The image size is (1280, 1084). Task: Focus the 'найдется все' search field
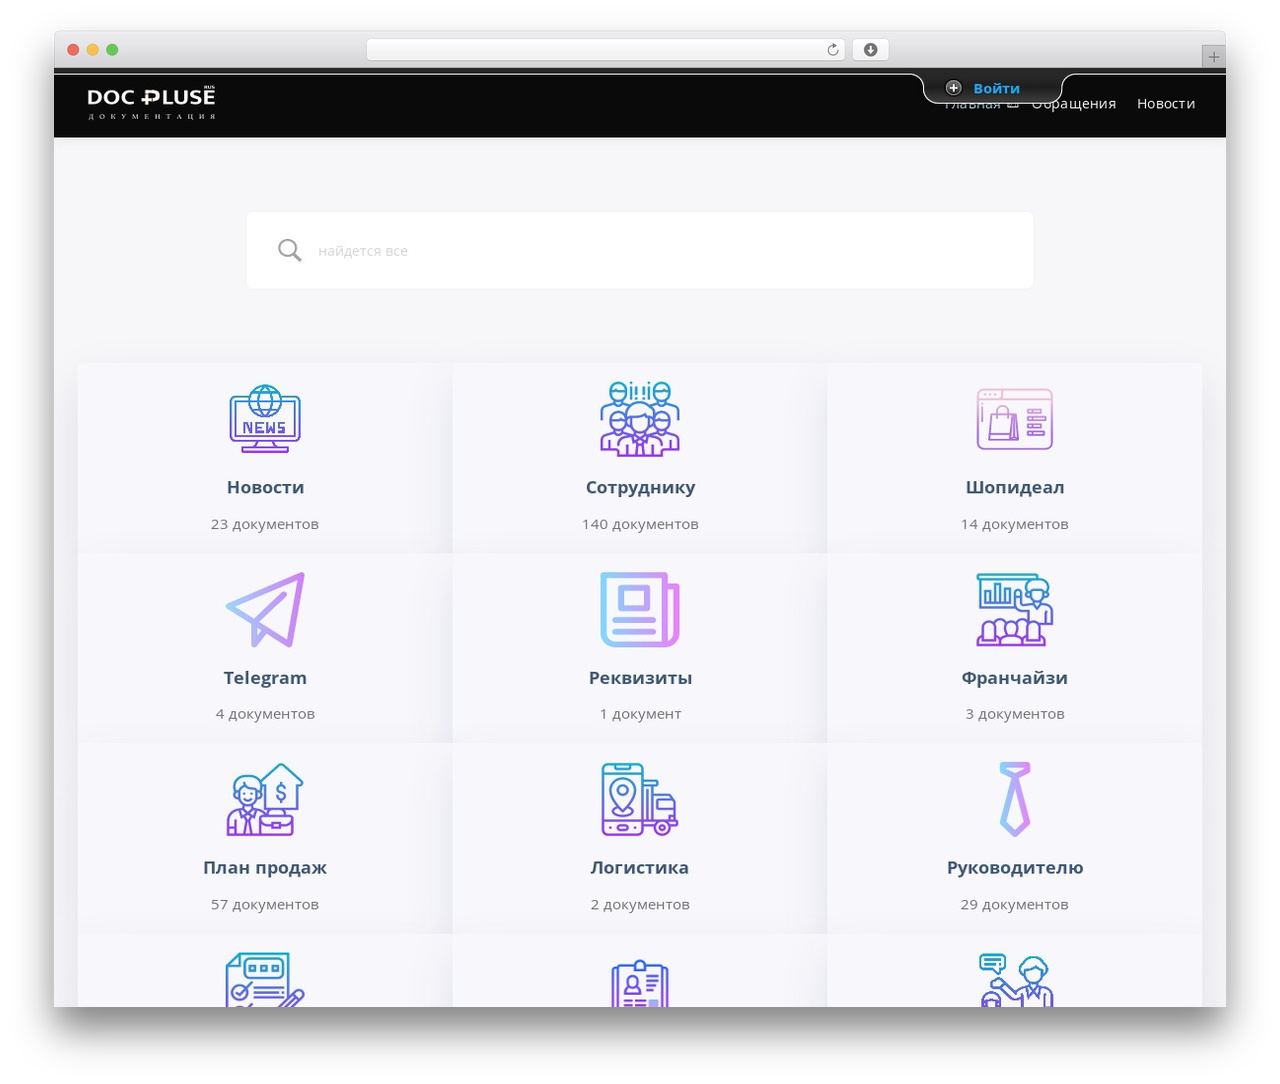coord(640,250)
